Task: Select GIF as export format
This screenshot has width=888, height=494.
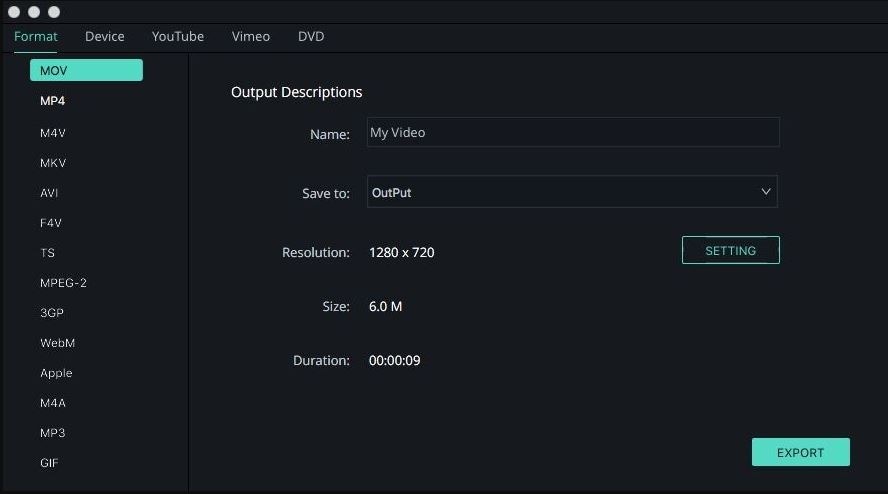Action: coord(49,463)
